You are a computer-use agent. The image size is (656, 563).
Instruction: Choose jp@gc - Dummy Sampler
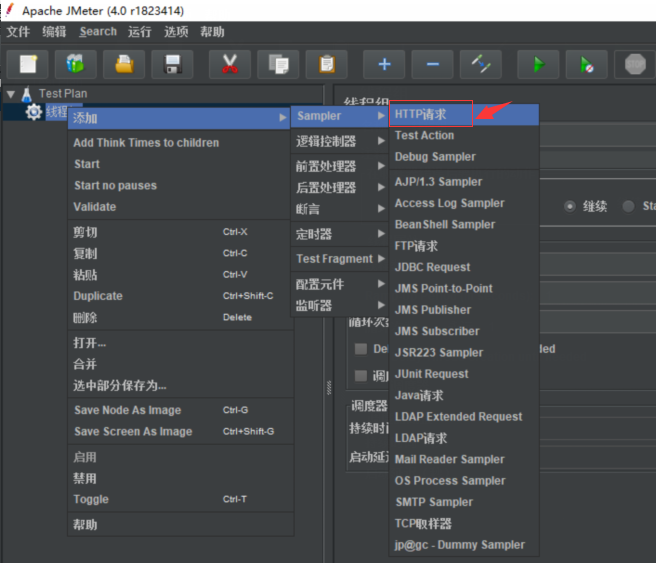[464, 545]
